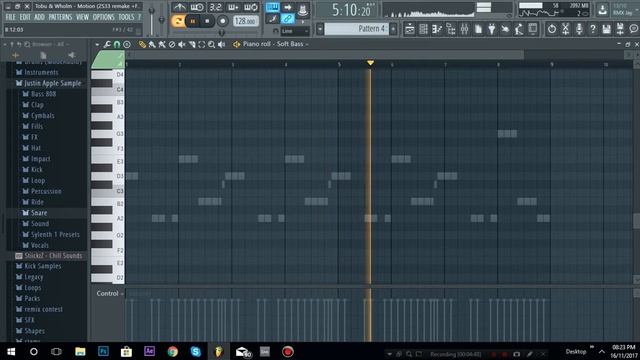This screenshot has height=360, width=640.
Task: Open piano roll options menu arrow
Action: coord(97,44)
